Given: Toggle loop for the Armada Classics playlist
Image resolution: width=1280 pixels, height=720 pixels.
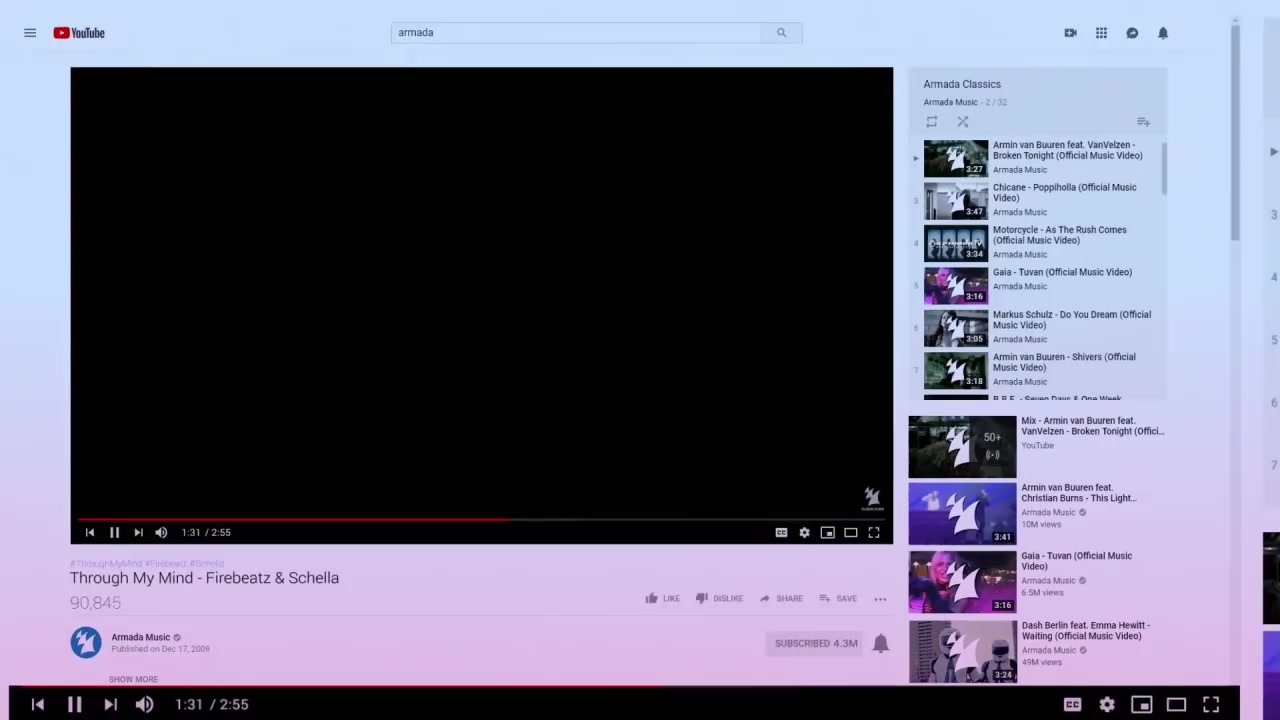Looking at the screenshot, I should [x=931, y=122].
